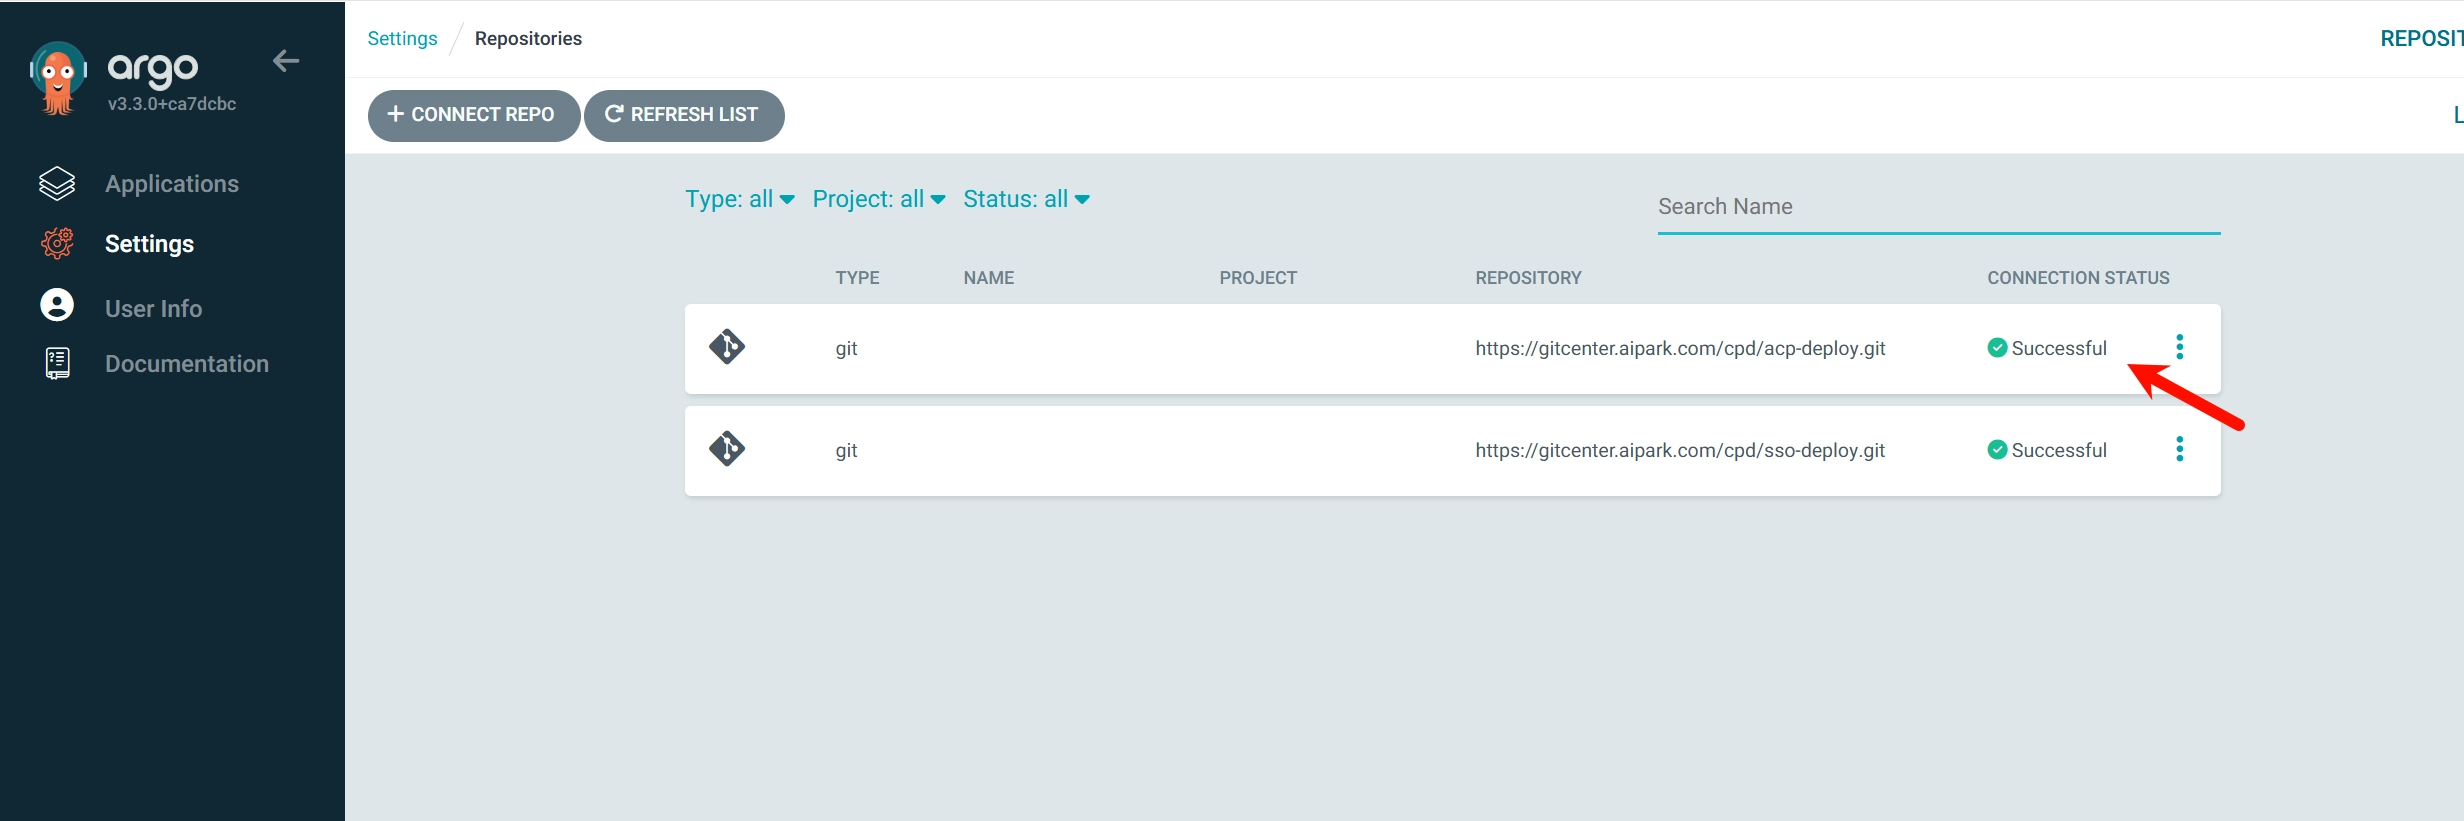Click the User Info avatar icon
2464x821 pixels.
pyautogui.click(x=57, y=305)
